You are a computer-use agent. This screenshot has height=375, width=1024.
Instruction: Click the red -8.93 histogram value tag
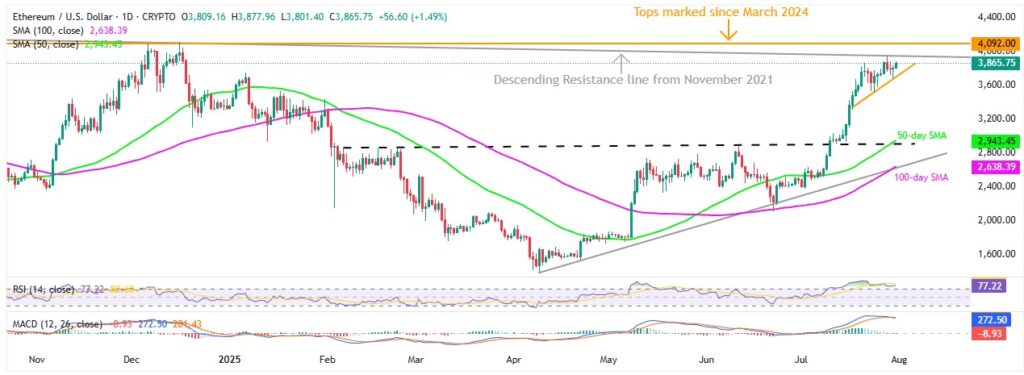989,334
